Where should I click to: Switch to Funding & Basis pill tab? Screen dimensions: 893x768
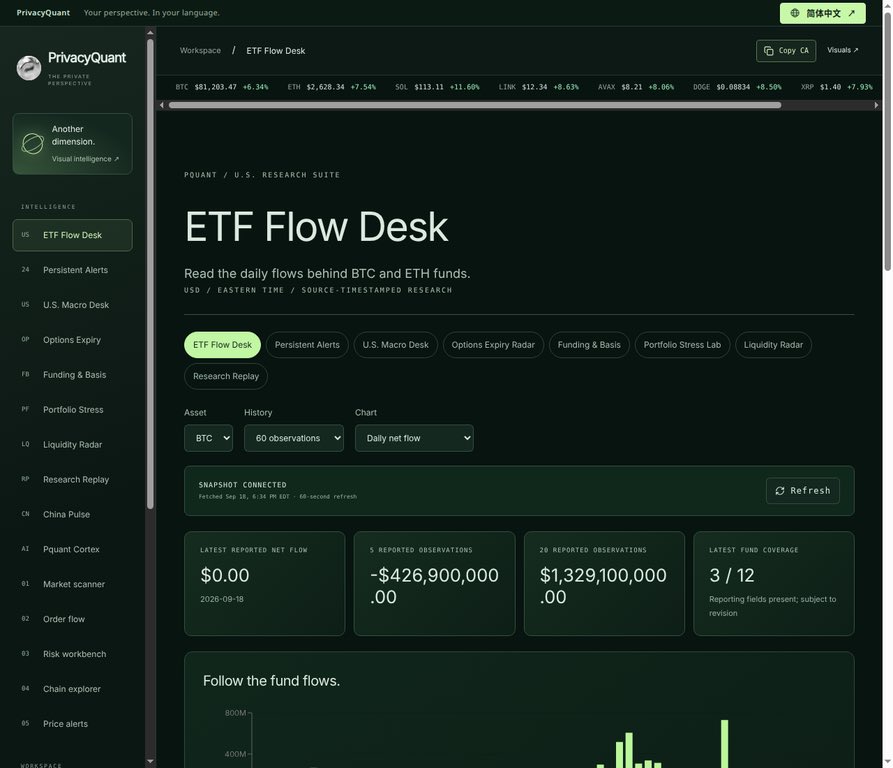[x=589, y=344]
